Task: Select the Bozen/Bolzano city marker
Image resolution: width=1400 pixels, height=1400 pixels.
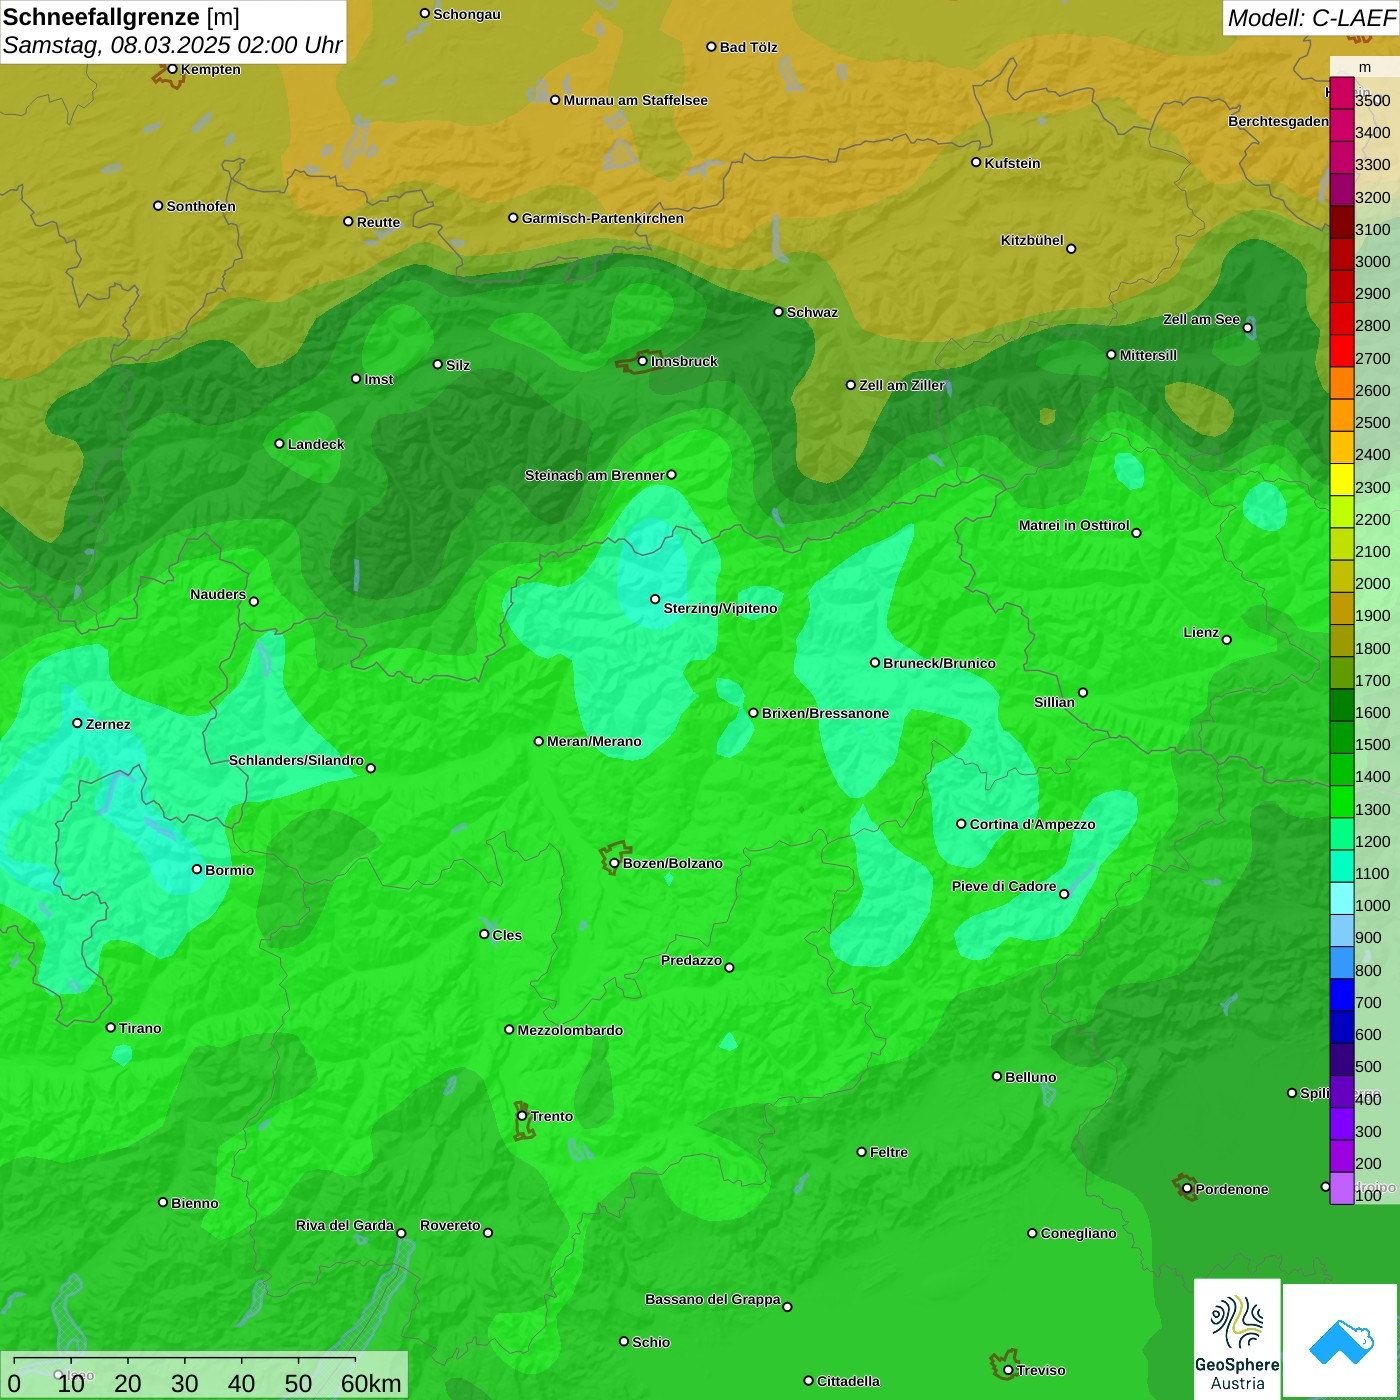Action: (x=614, y=863)
